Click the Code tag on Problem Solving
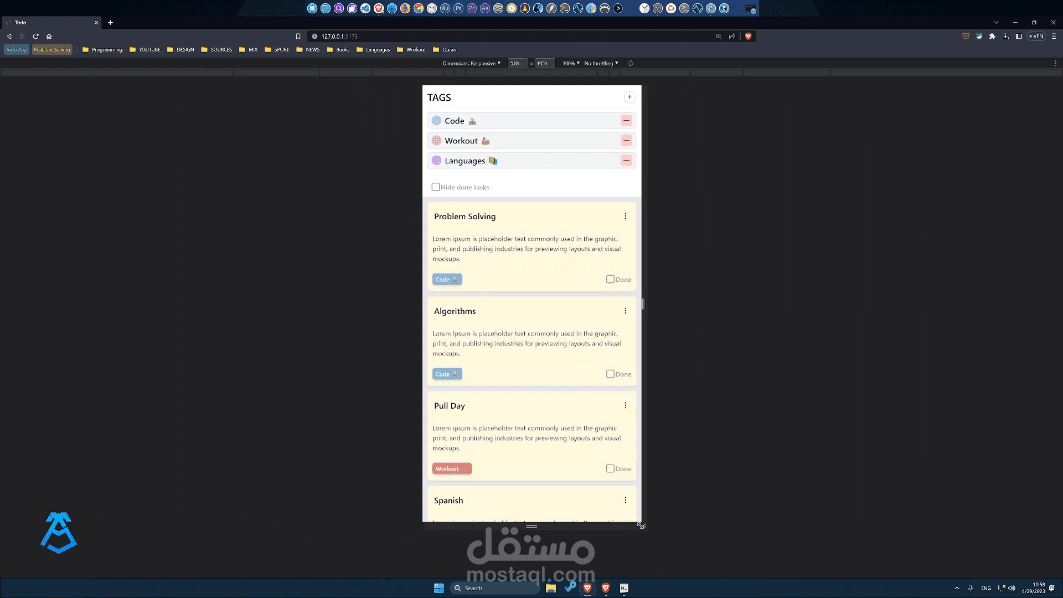 point(447,279)
